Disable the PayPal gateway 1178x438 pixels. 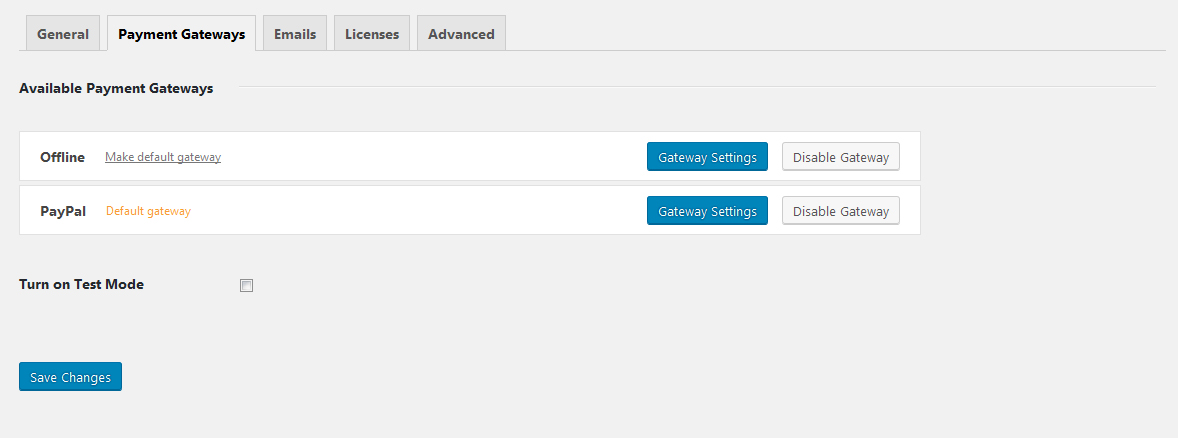(840, 211)
